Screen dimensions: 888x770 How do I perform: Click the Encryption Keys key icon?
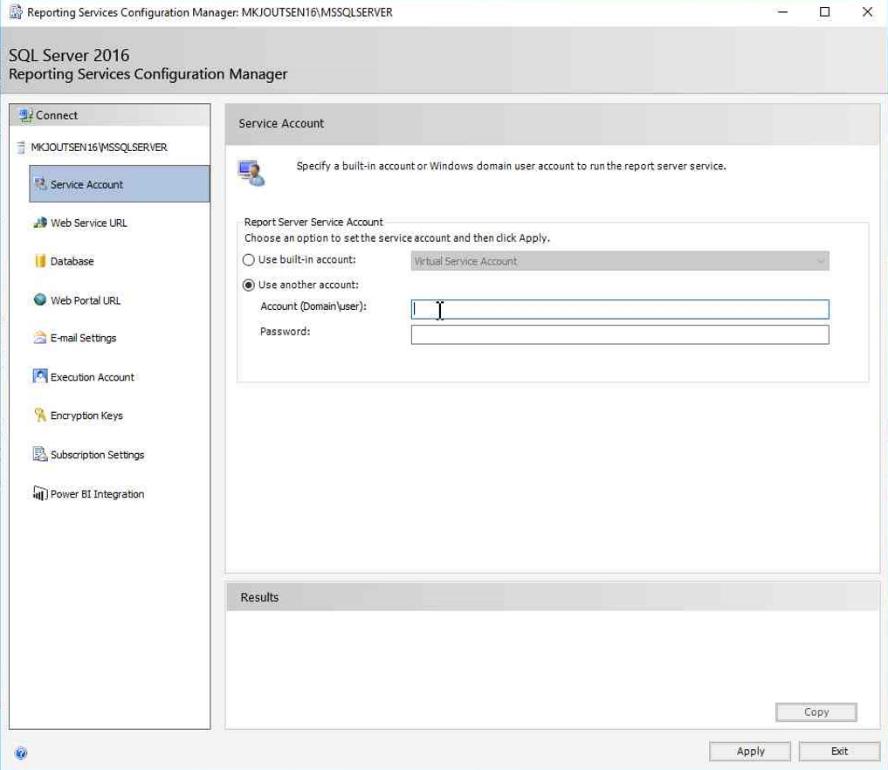tap(40, 415)
